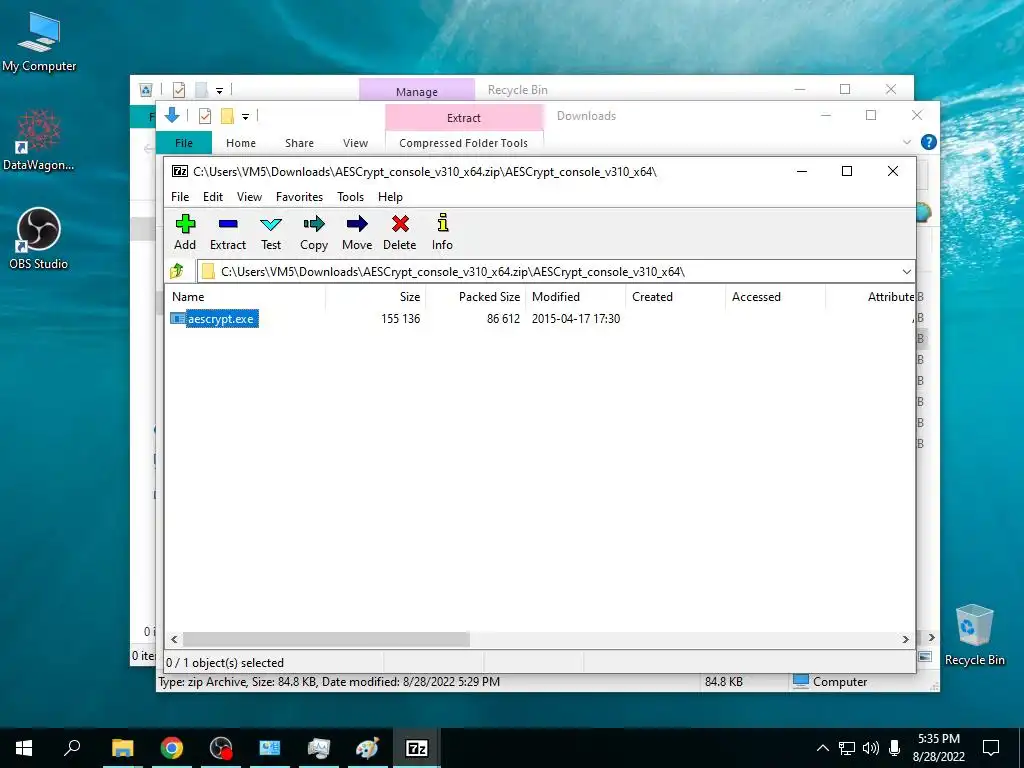The width and height of the screenshot is (1024, 768).
Task: Launch Google Chrome from the taskbar
Action: [x=172, y=748]
